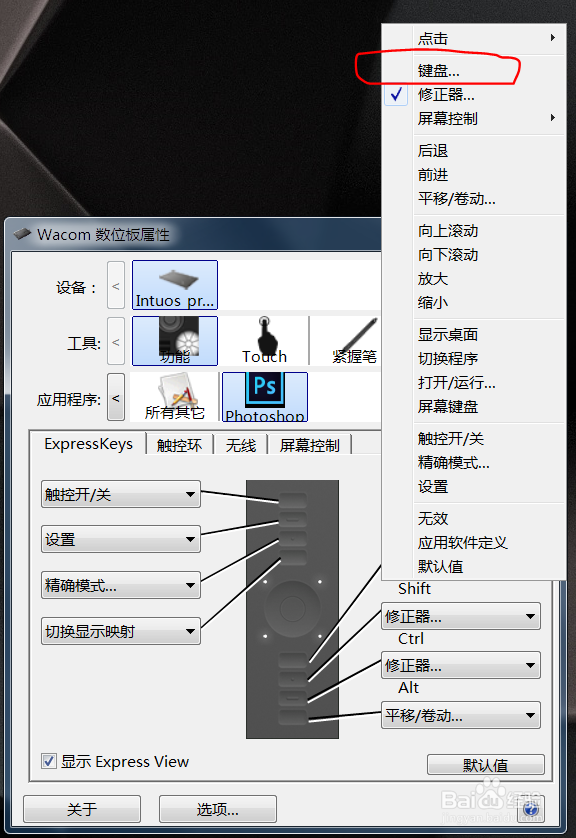Switch to the ExpressKeys tab
This screenshot has width=576, height=838.
(x=88, y=444)
